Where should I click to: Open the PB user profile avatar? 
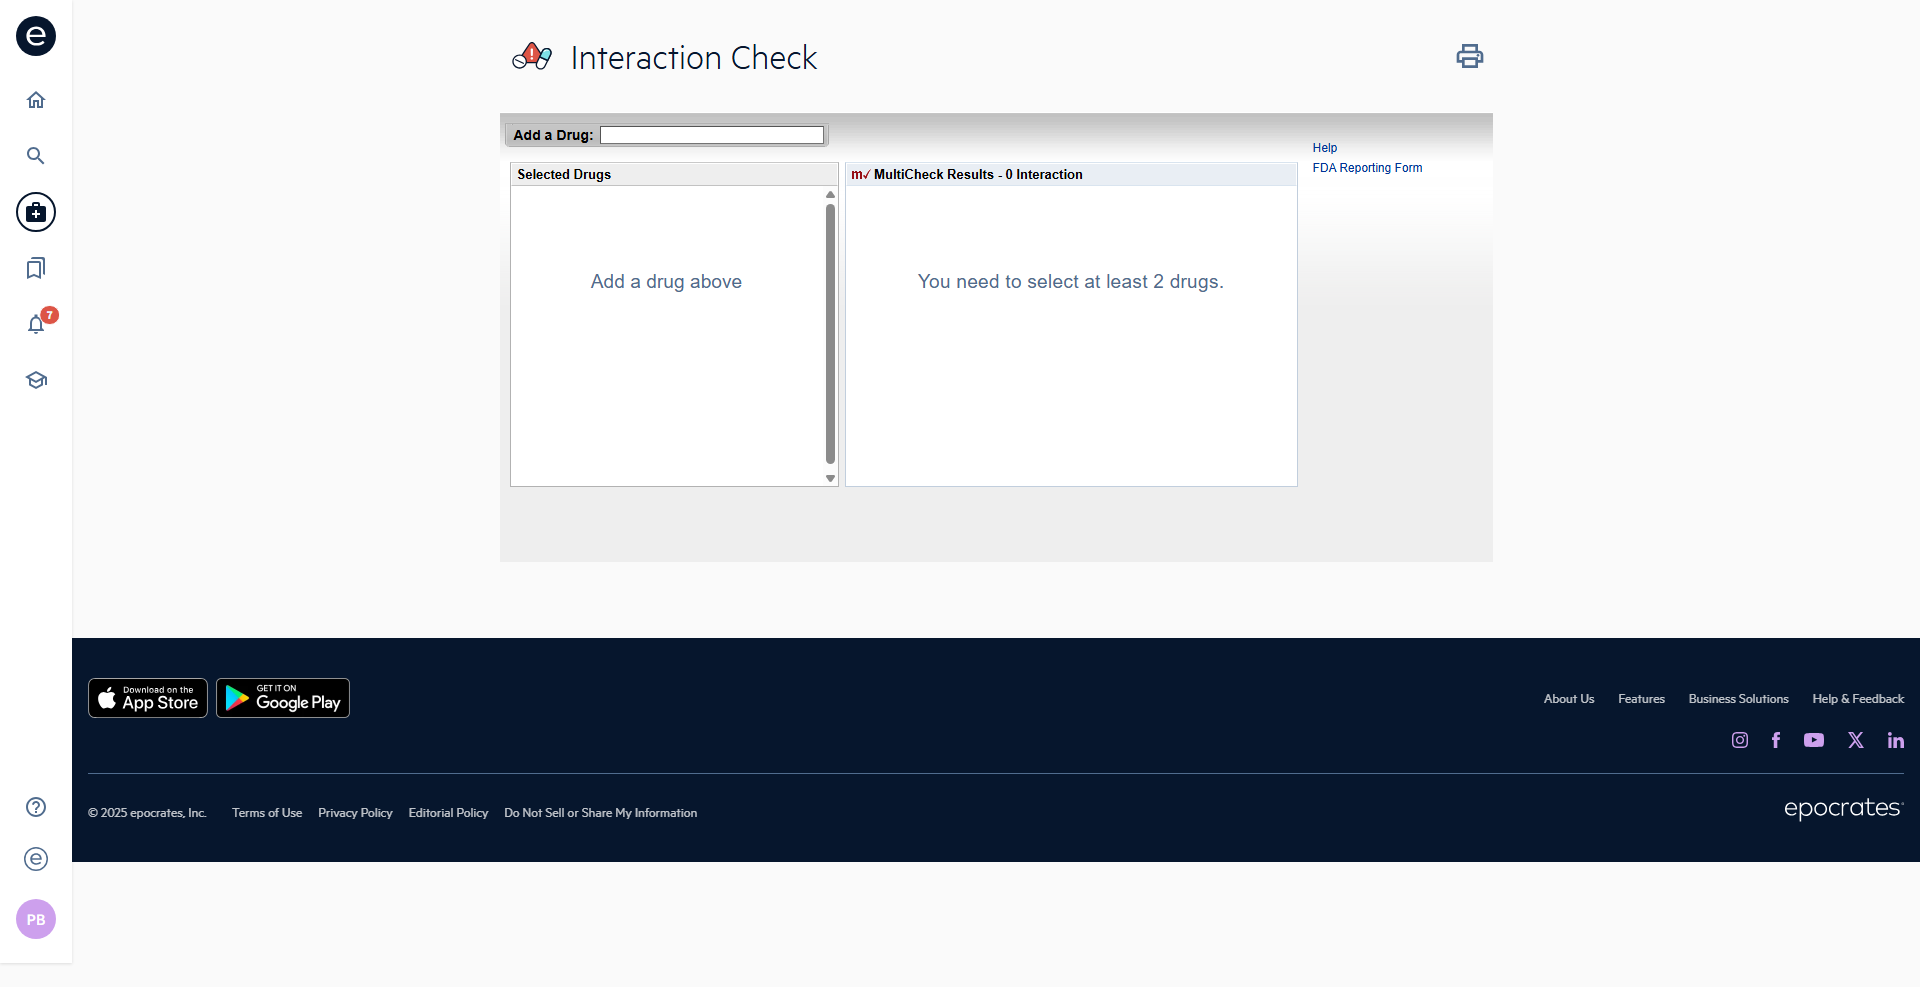[36, 919]
